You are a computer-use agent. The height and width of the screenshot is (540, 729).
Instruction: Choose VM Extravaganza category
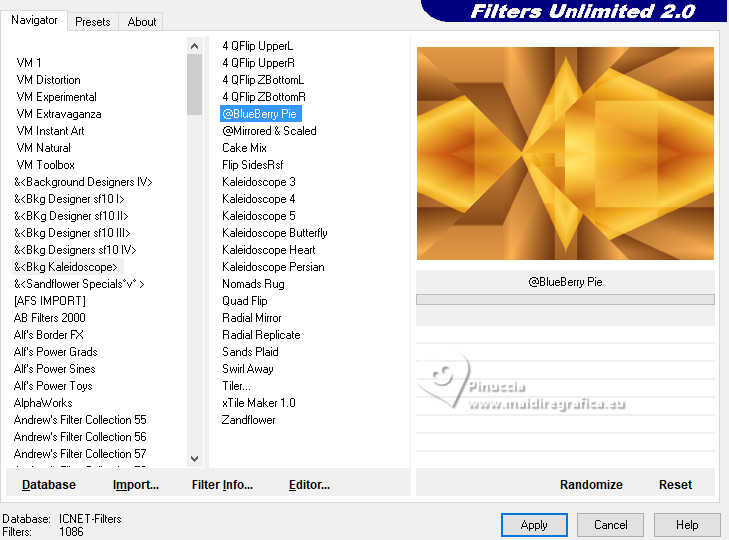[59, 114]
